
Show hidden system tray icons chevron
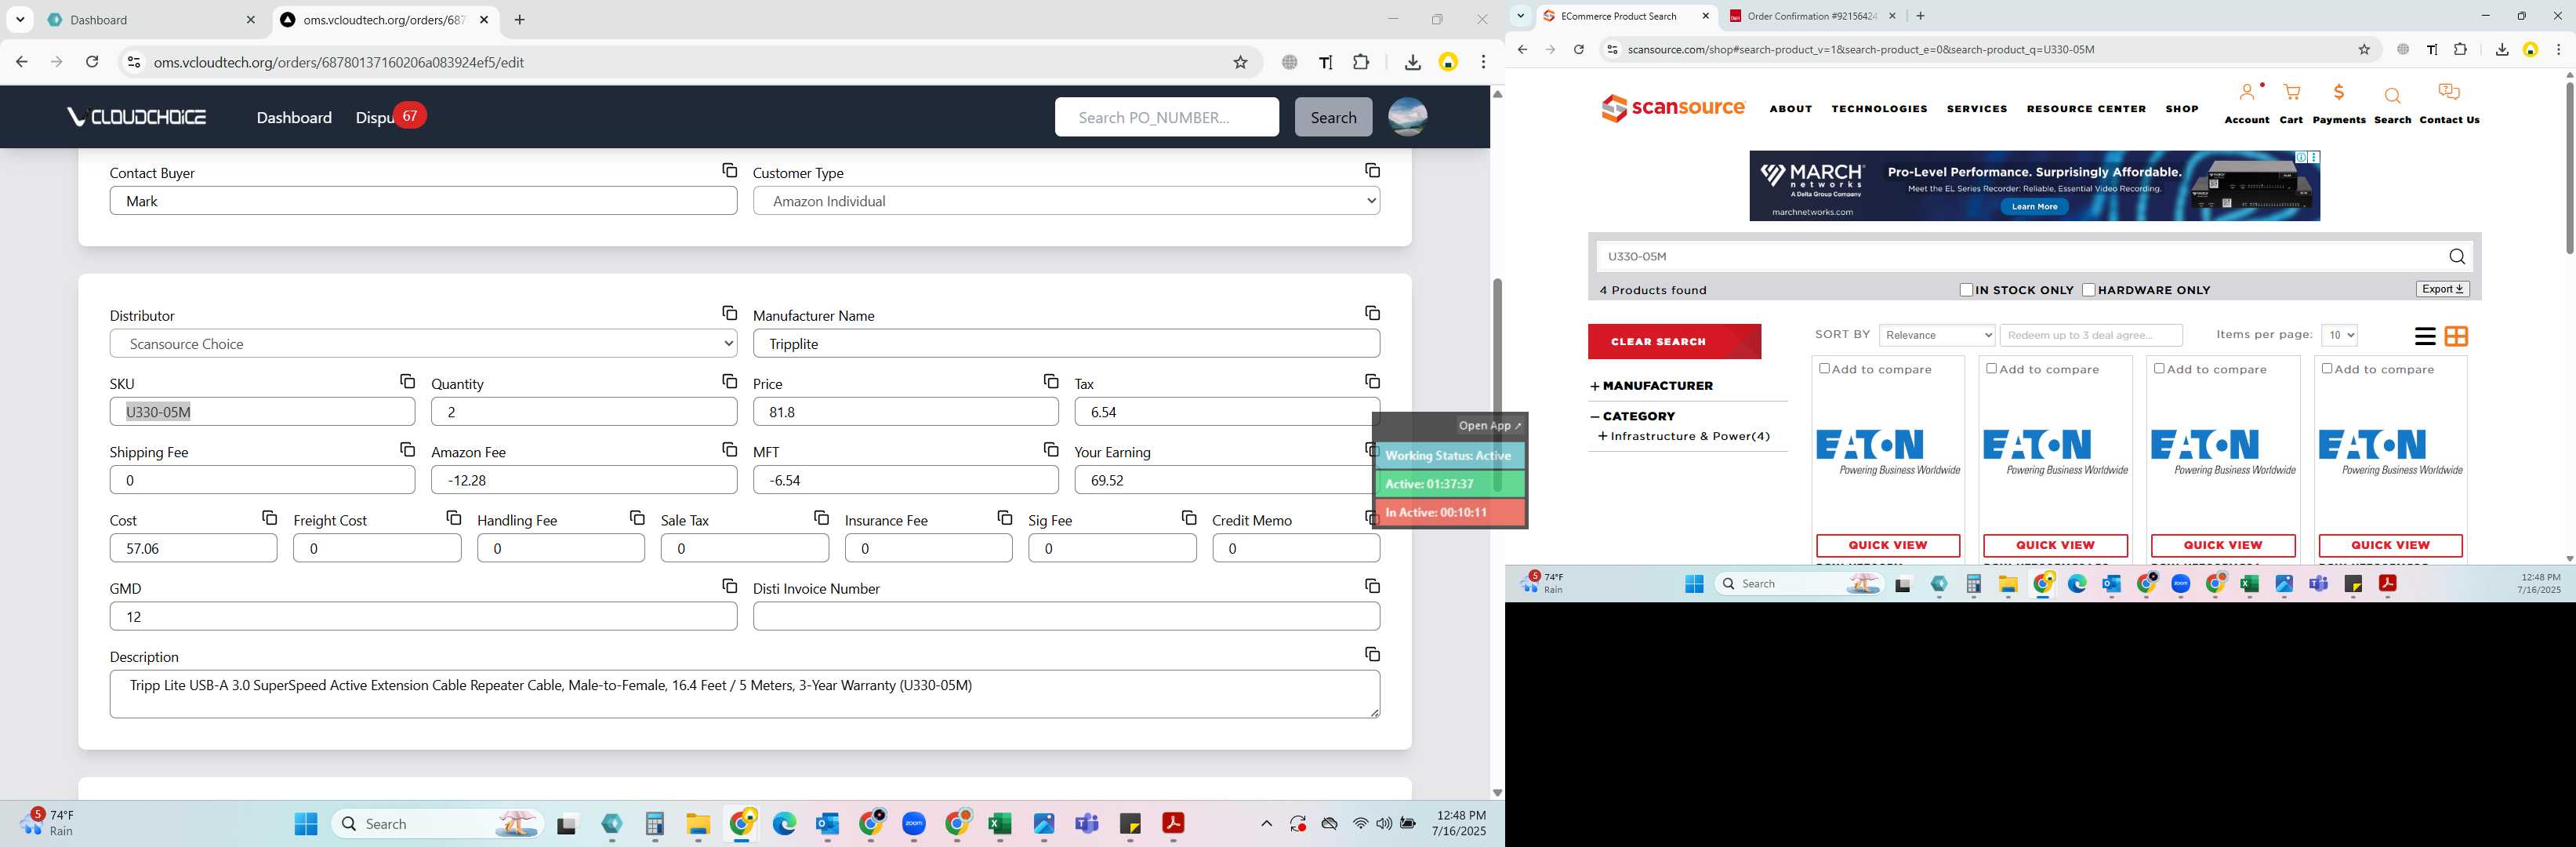point(1265,824)
